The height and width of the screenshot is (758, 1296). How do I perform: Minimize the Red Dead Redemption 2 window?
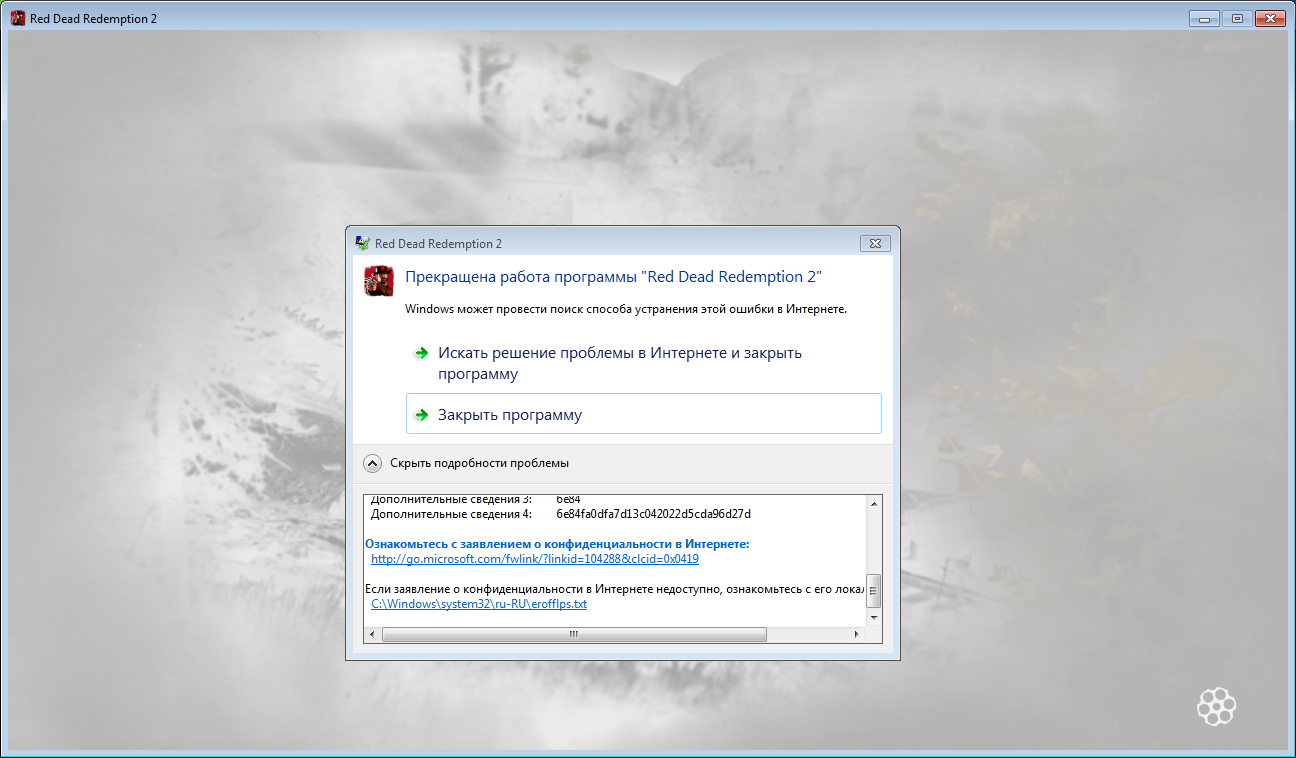click(1206, 17)
